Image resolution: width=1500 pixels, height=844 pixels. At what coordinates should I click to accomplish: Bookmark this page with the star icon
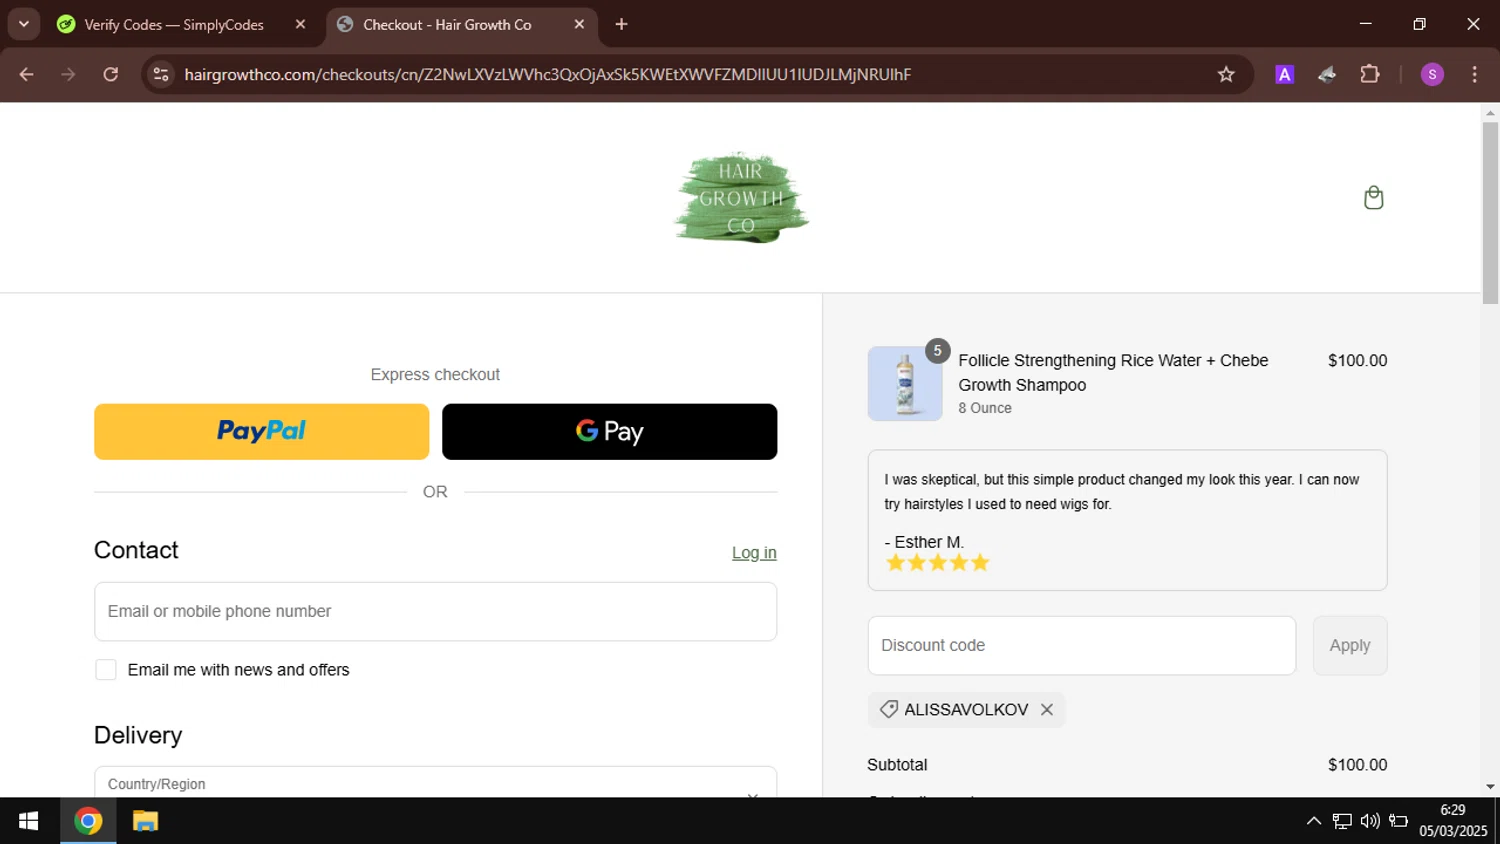click(1226, 74)
